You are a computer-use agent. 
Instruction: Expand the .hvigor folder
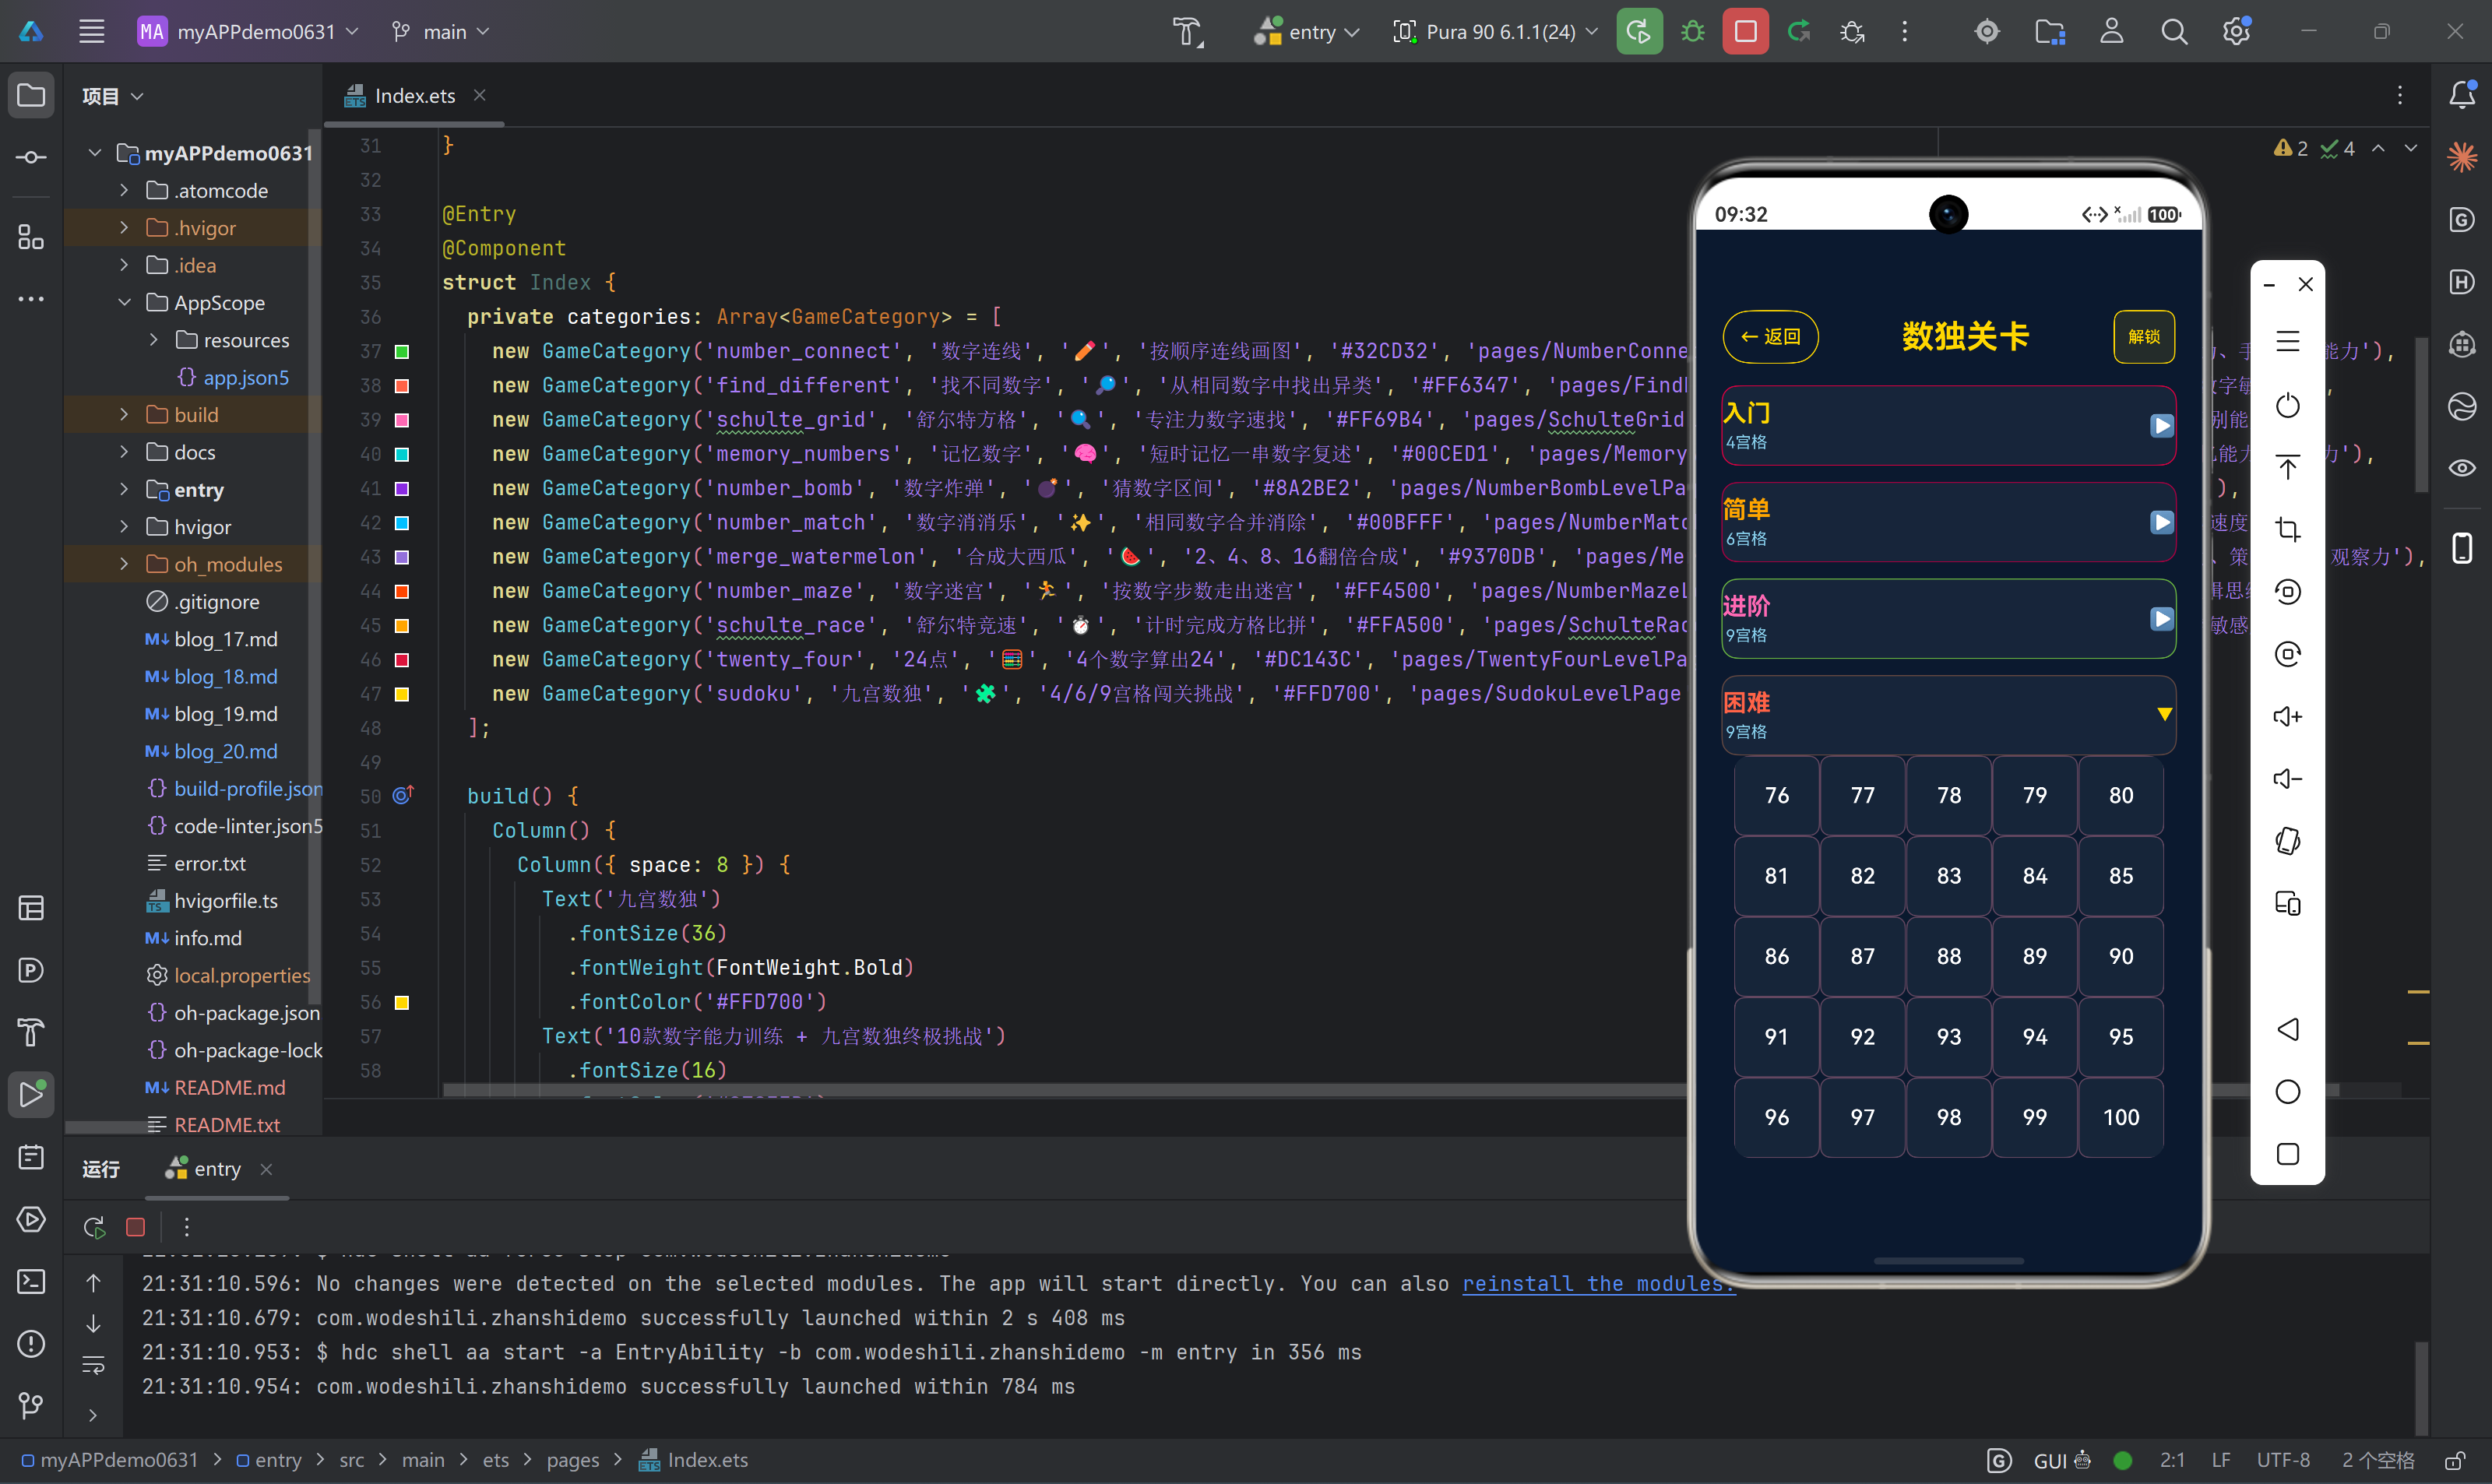coord(123,228)
